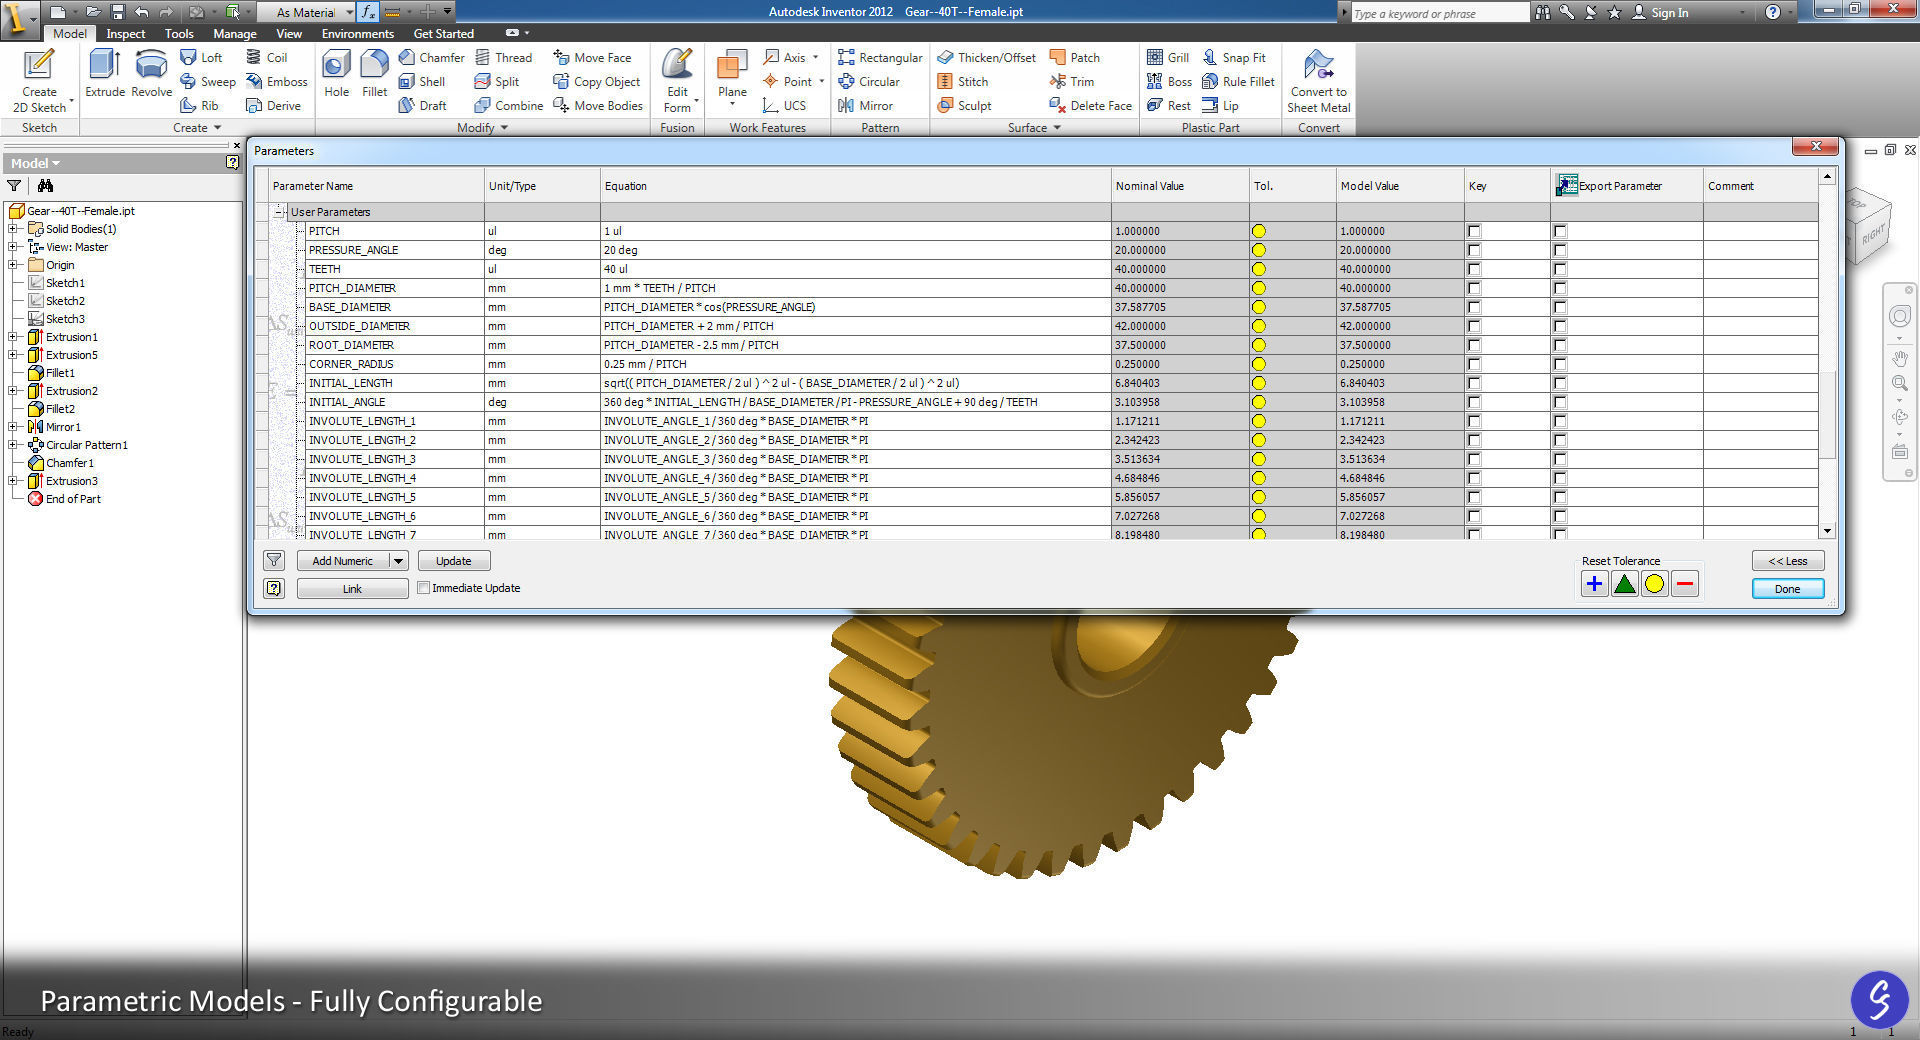Select the Hole tool
The height and width of the screenshot is (1040, 1920).
[336, 74]
